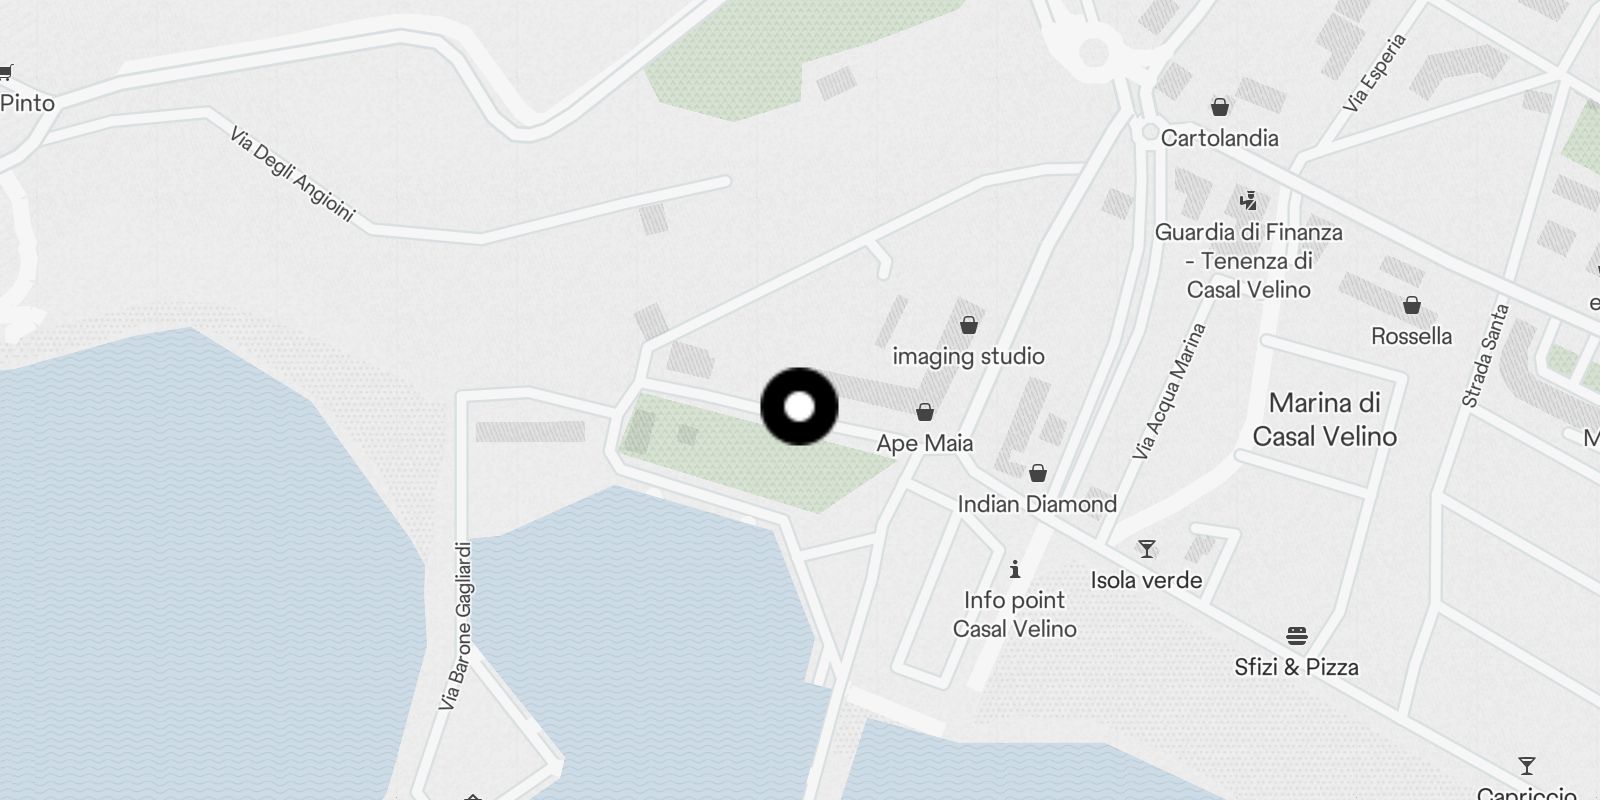Image resolution: width=1600 pixels, height=800 pixels.
Task: Click the Guardia di Finanza police icon
Action: 1248,201
